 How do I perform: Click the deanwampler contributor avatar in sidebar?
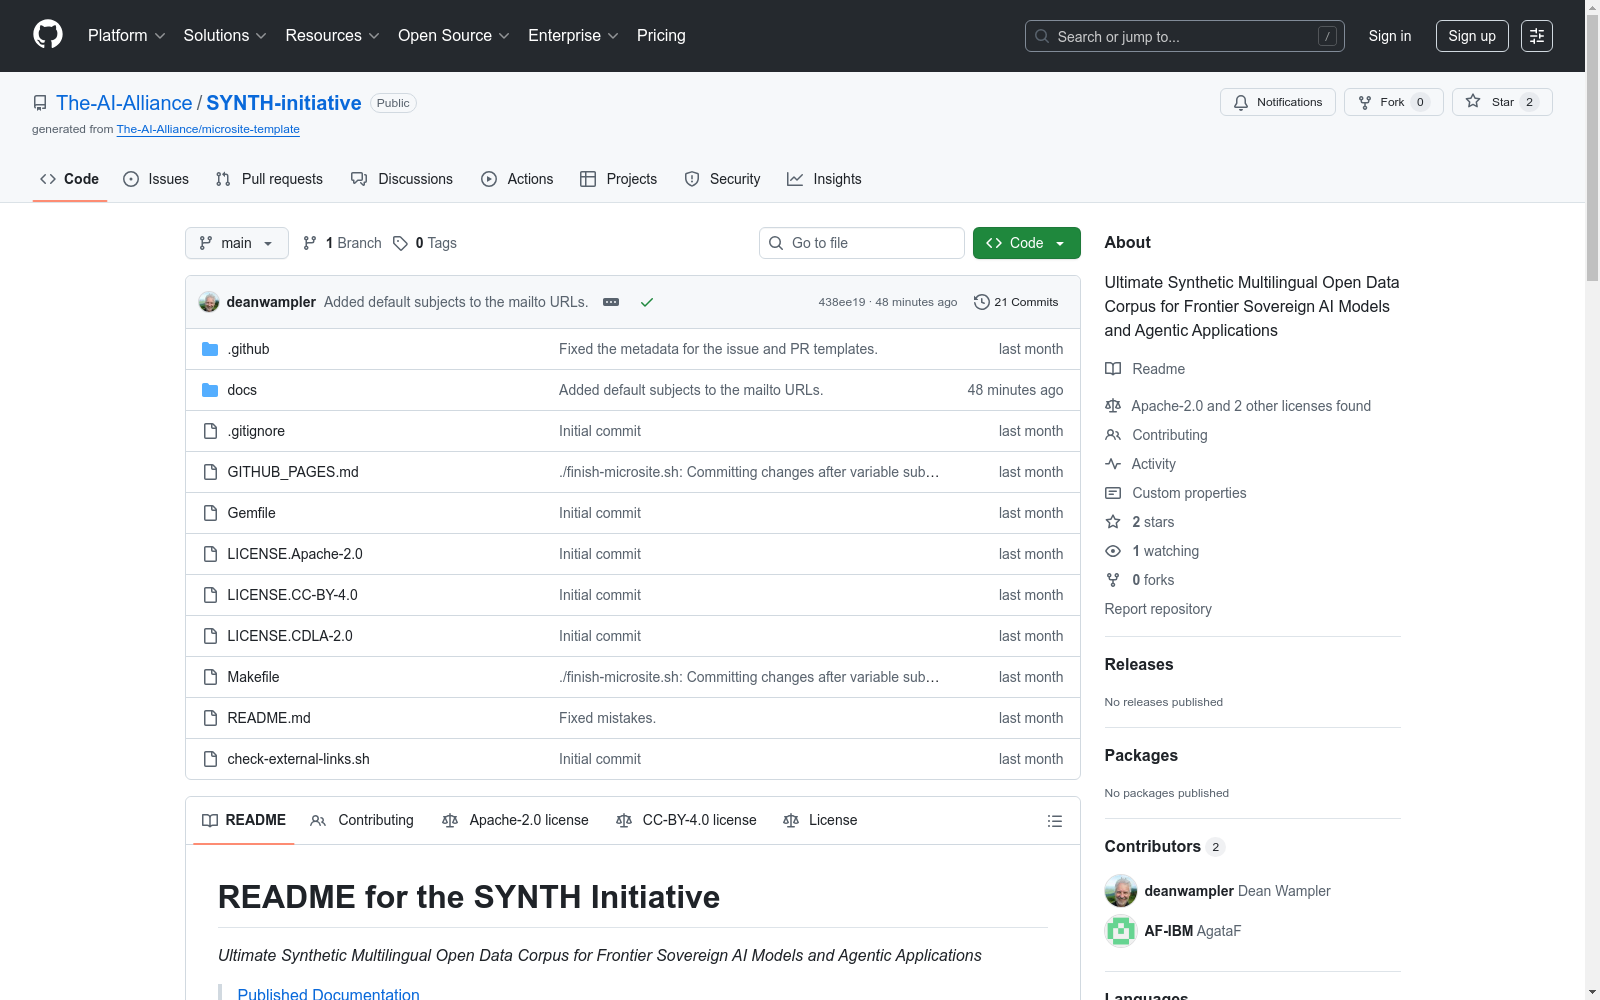point(1121,891)
